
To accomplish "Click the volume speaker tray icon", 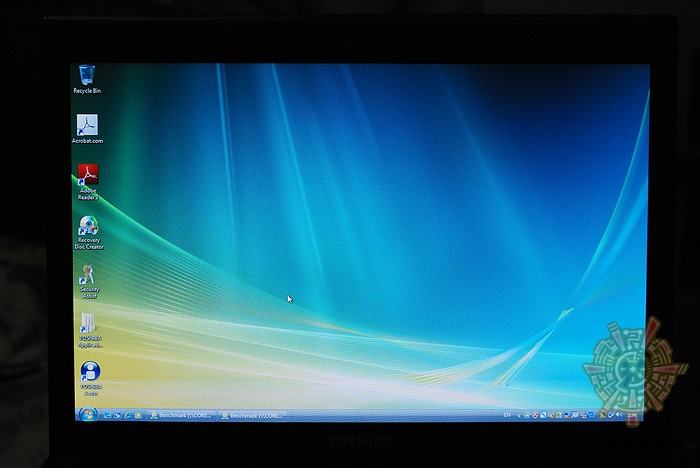I will [x=619, y=415].
